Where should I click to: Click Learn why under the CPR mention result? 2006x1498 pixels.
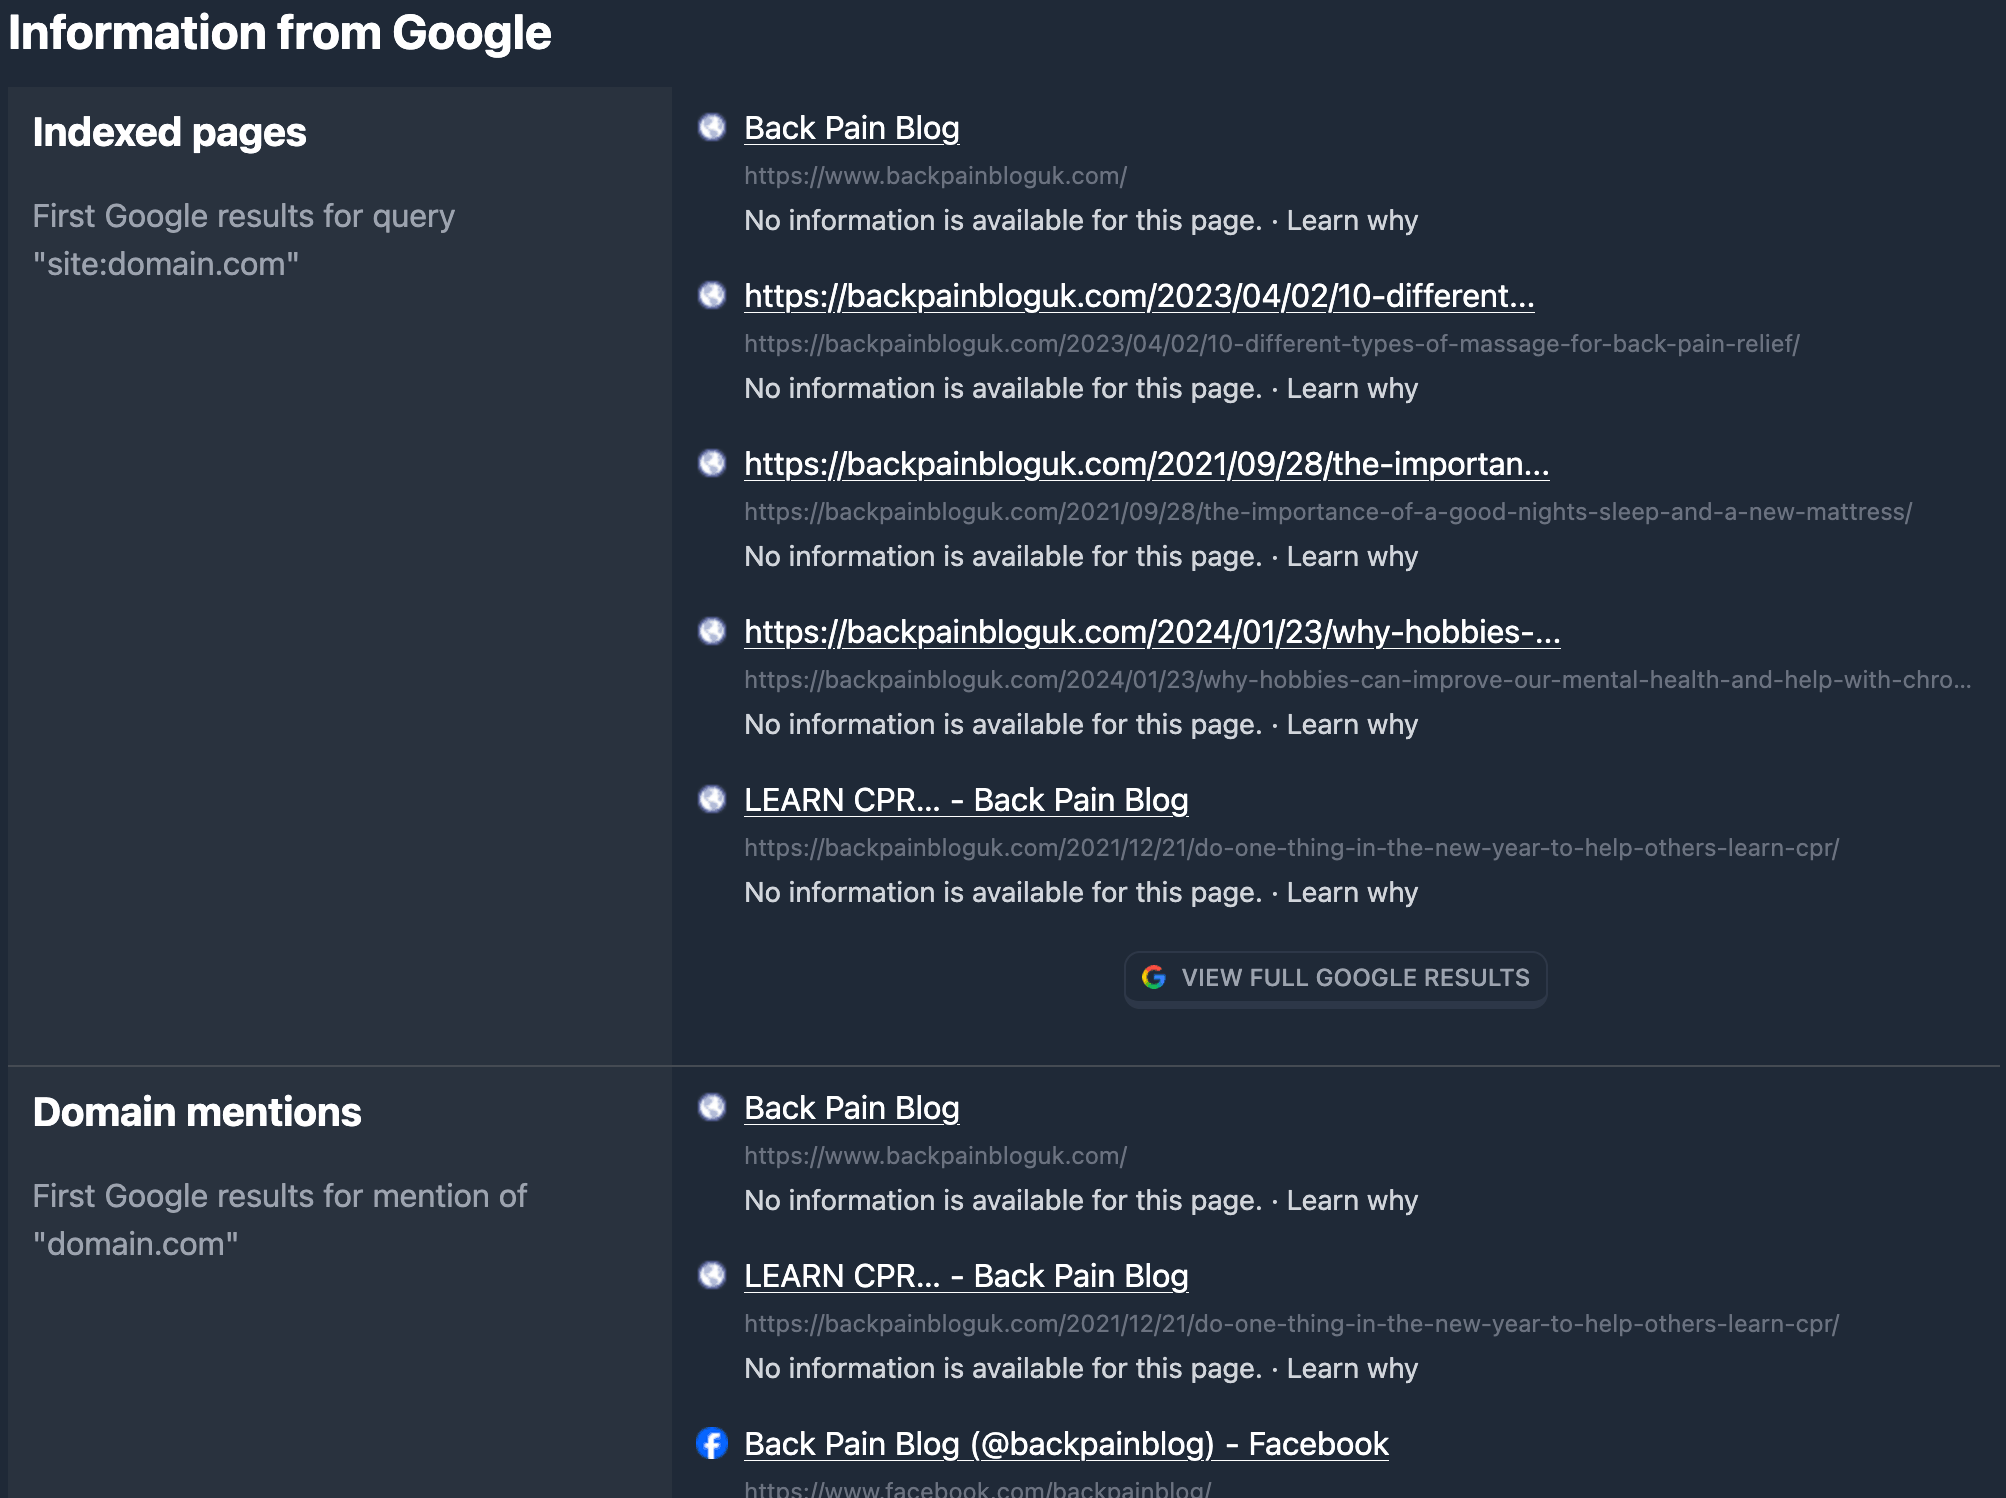pyautogui.click(x=1352, y=1368)
